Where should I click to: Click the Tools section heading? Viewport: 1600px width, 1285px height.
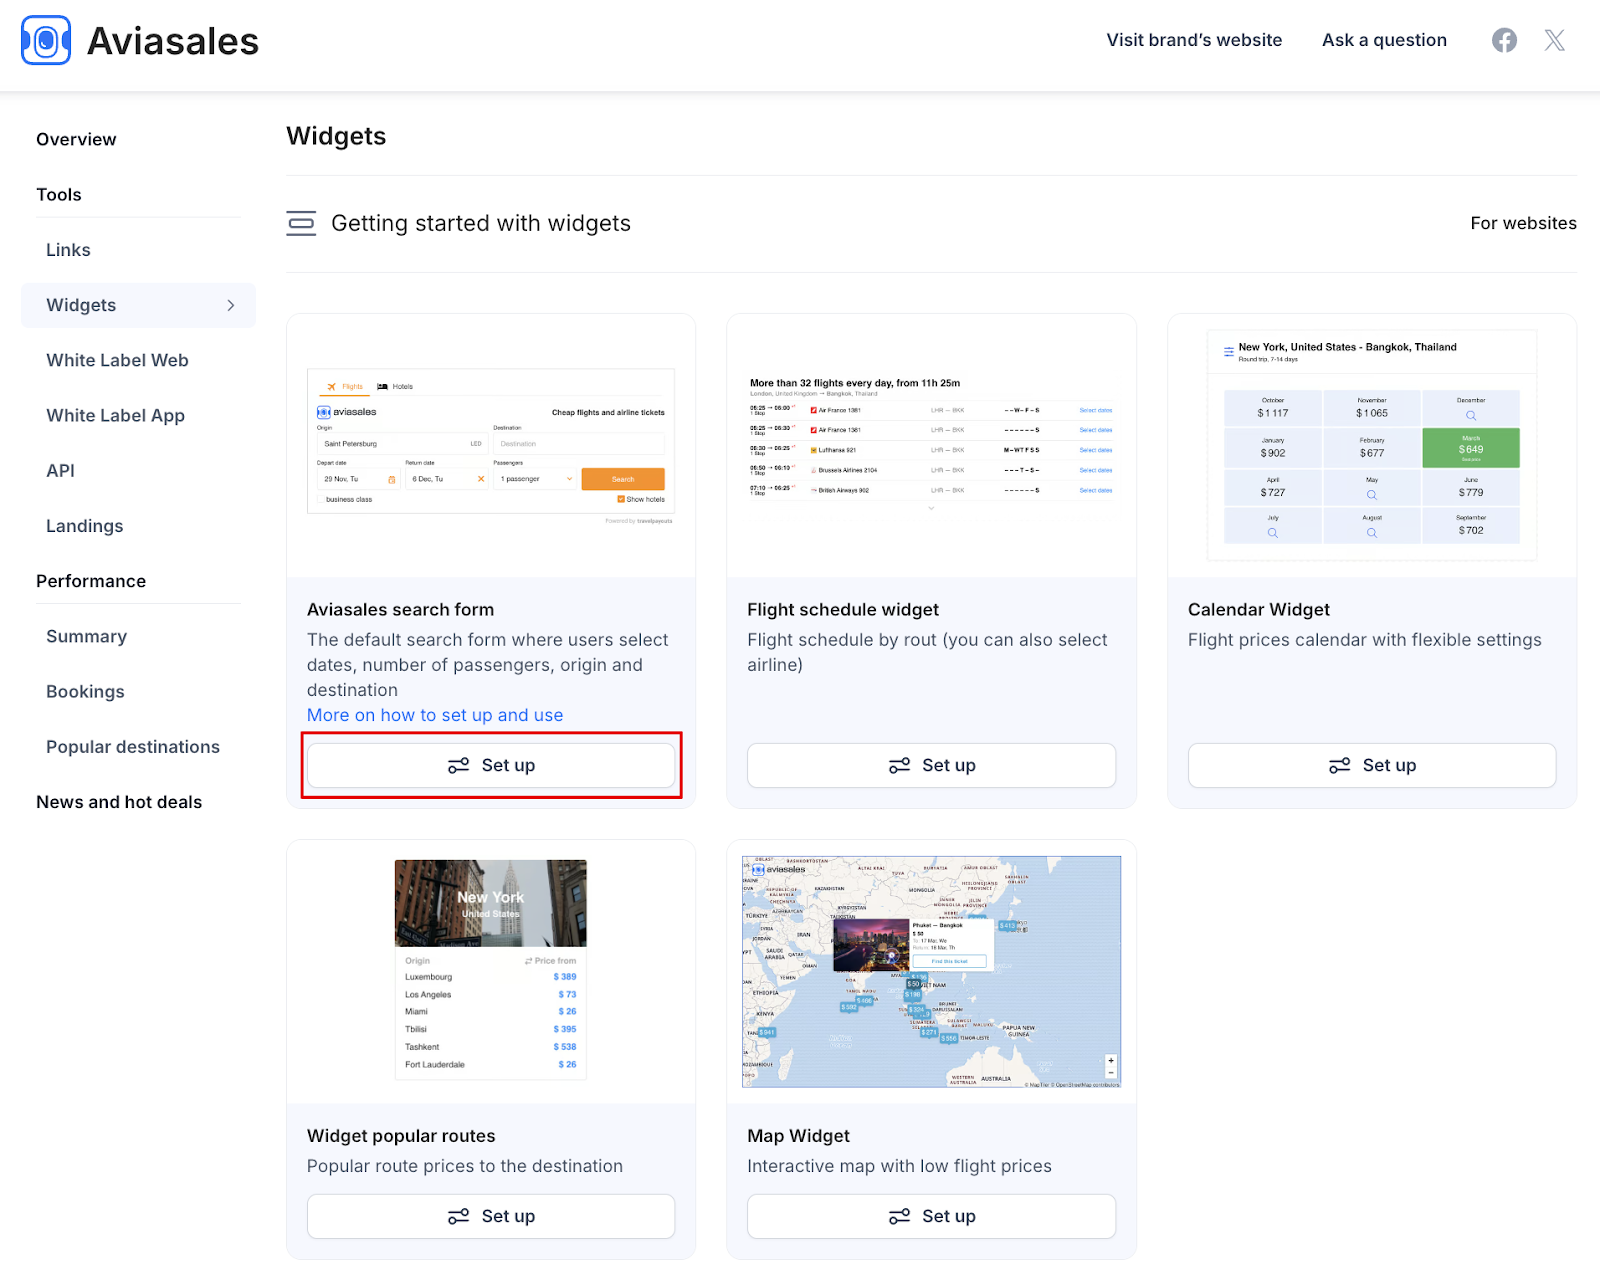click(x=59, y=195)
